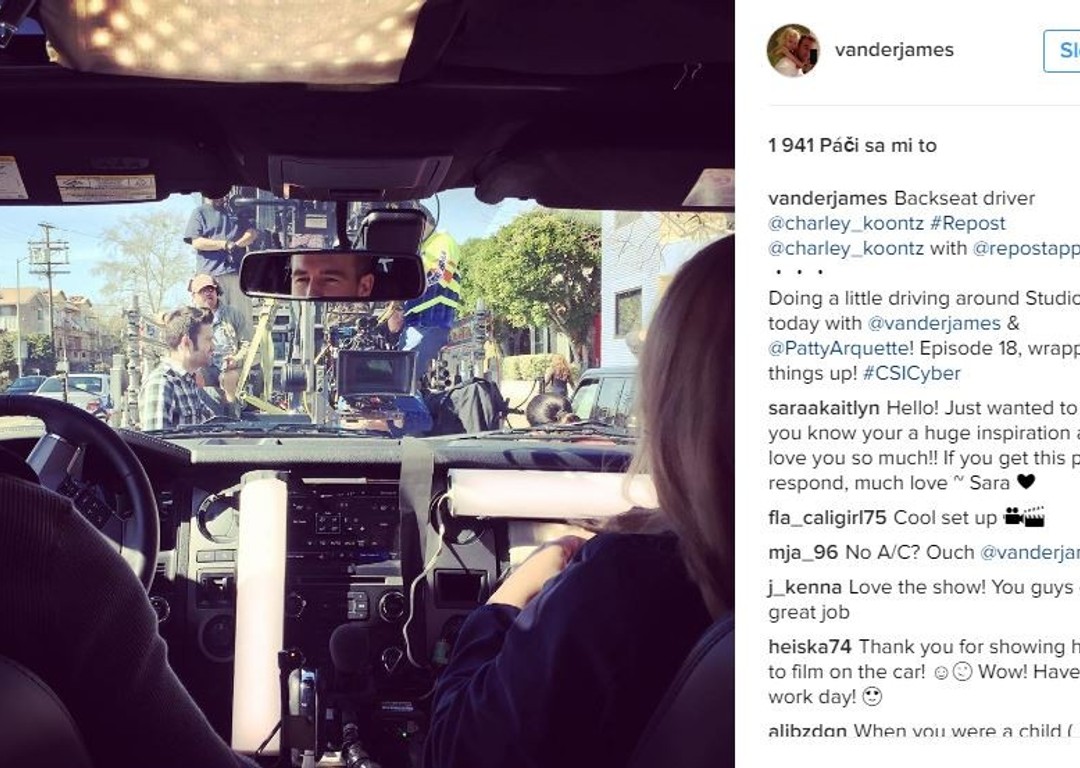Open @vanderjames mention in repost text
Screen dimensions: 1080x768
pos(934,323)
